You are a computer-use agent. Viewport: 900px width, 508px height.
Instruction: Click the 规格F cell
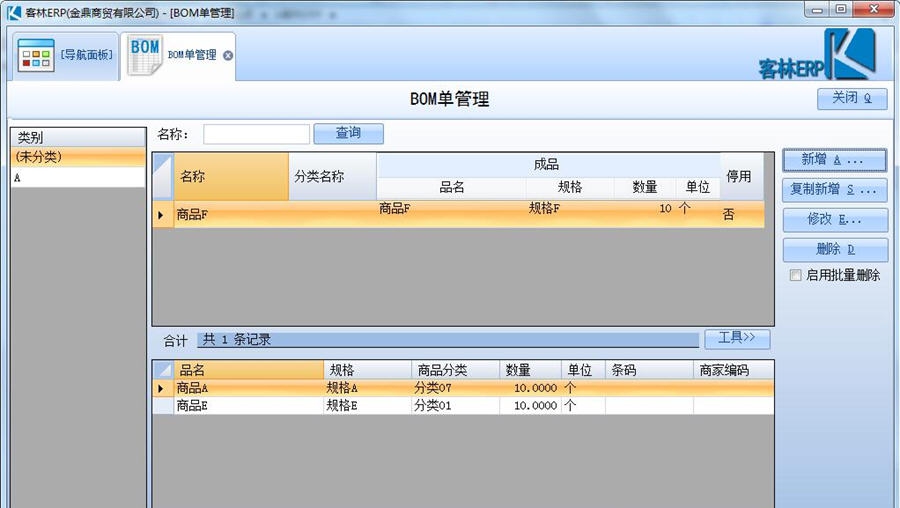570,209
